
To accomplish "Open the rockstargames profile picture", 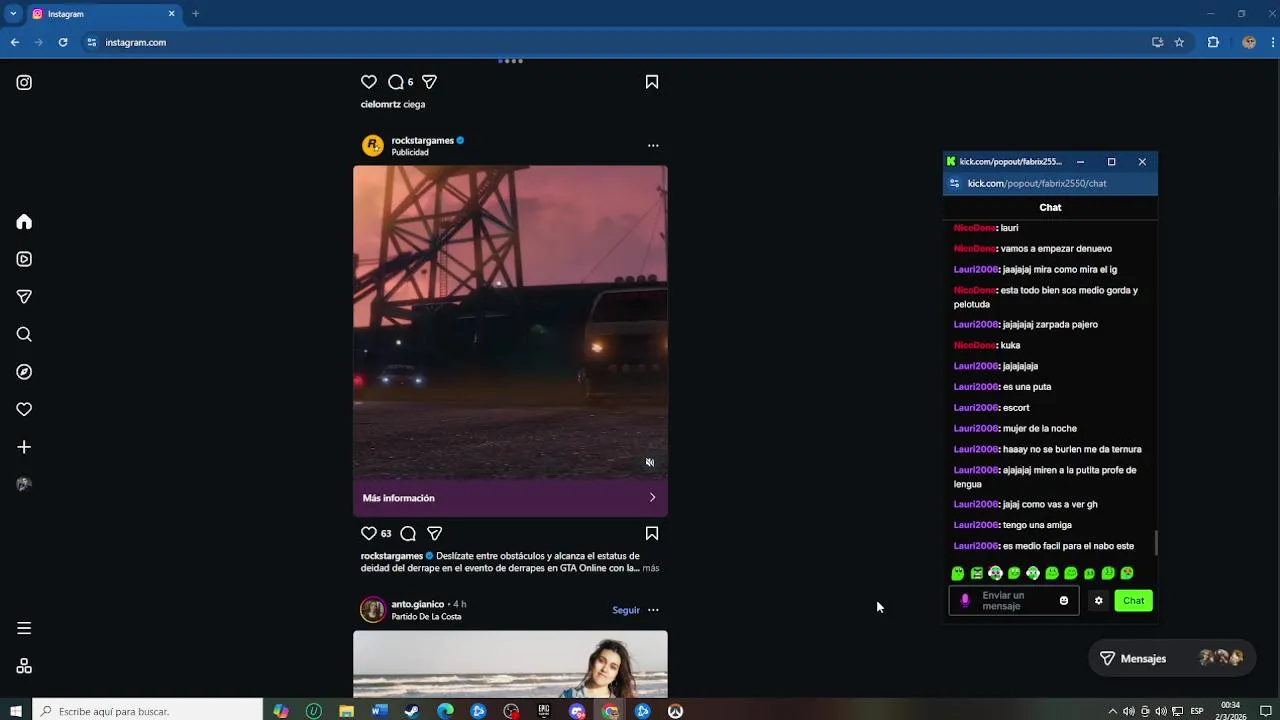I will click(x=373, y=146).
